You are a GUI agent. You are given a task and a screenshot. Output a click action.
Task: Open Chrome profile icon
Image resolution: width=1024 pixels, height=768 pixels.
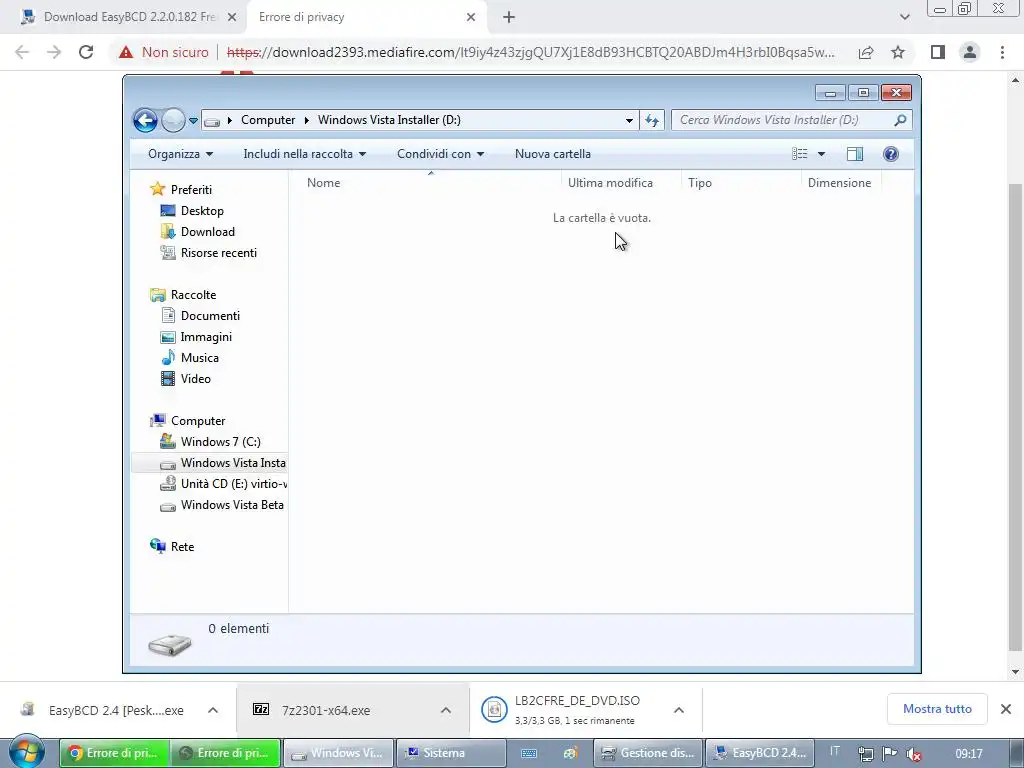pyautogui.click(x=970, y=52)
